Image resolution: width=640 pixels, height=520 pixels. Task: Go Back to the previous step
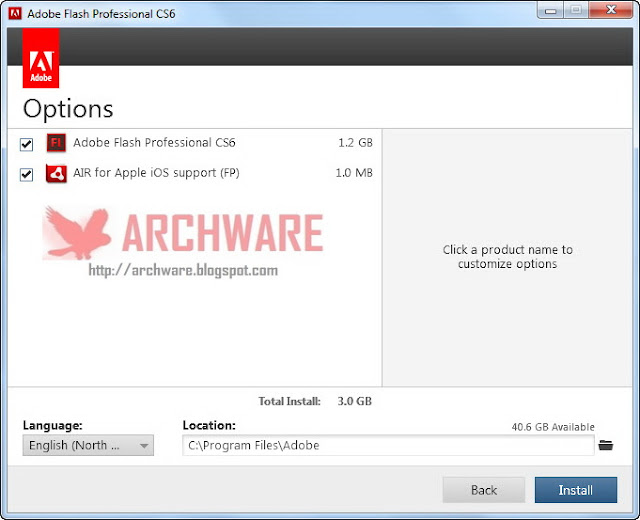click(x=484, y=490)
